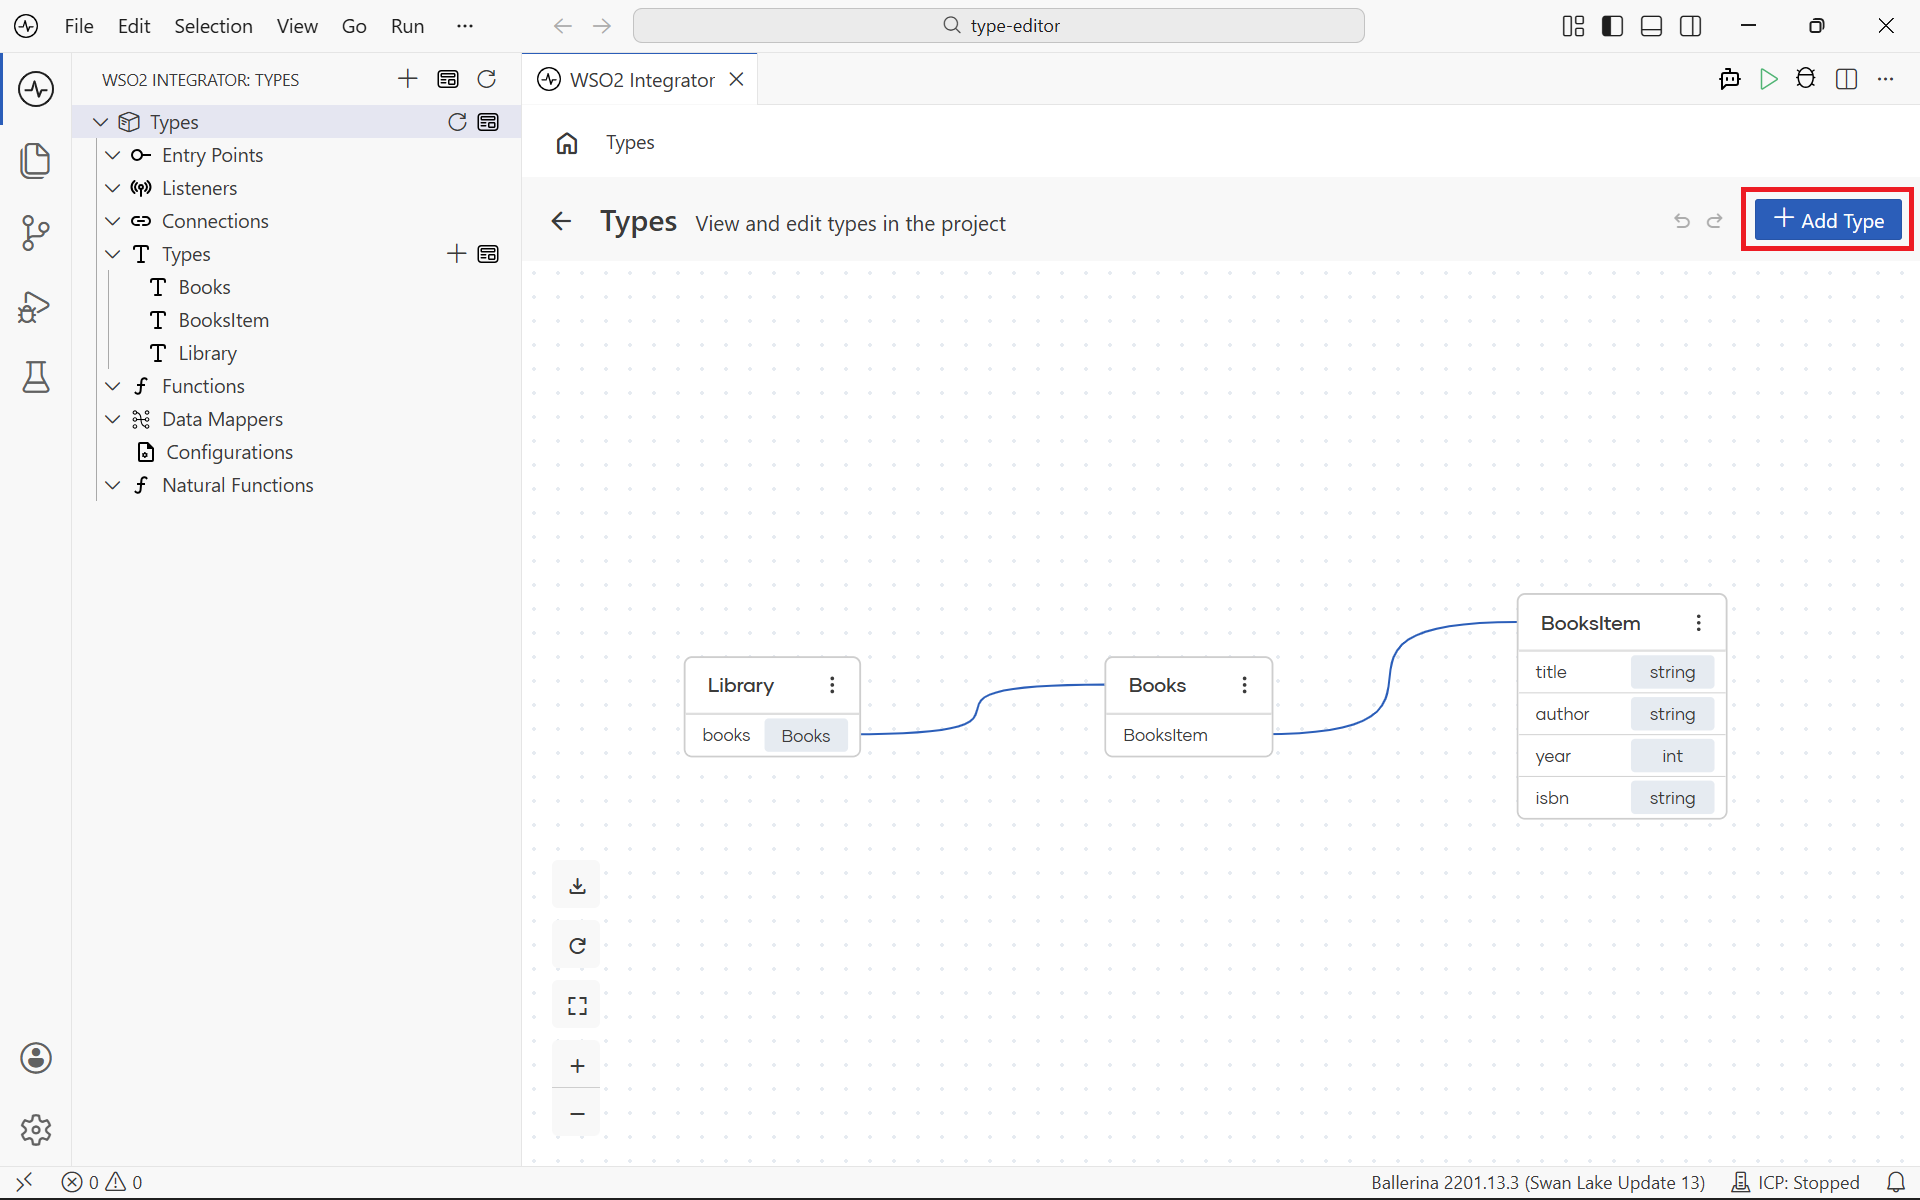
Task: Click plus icon in WSO2 Integrator panel header
Action: pyautogui.click(x=408, y=79)
